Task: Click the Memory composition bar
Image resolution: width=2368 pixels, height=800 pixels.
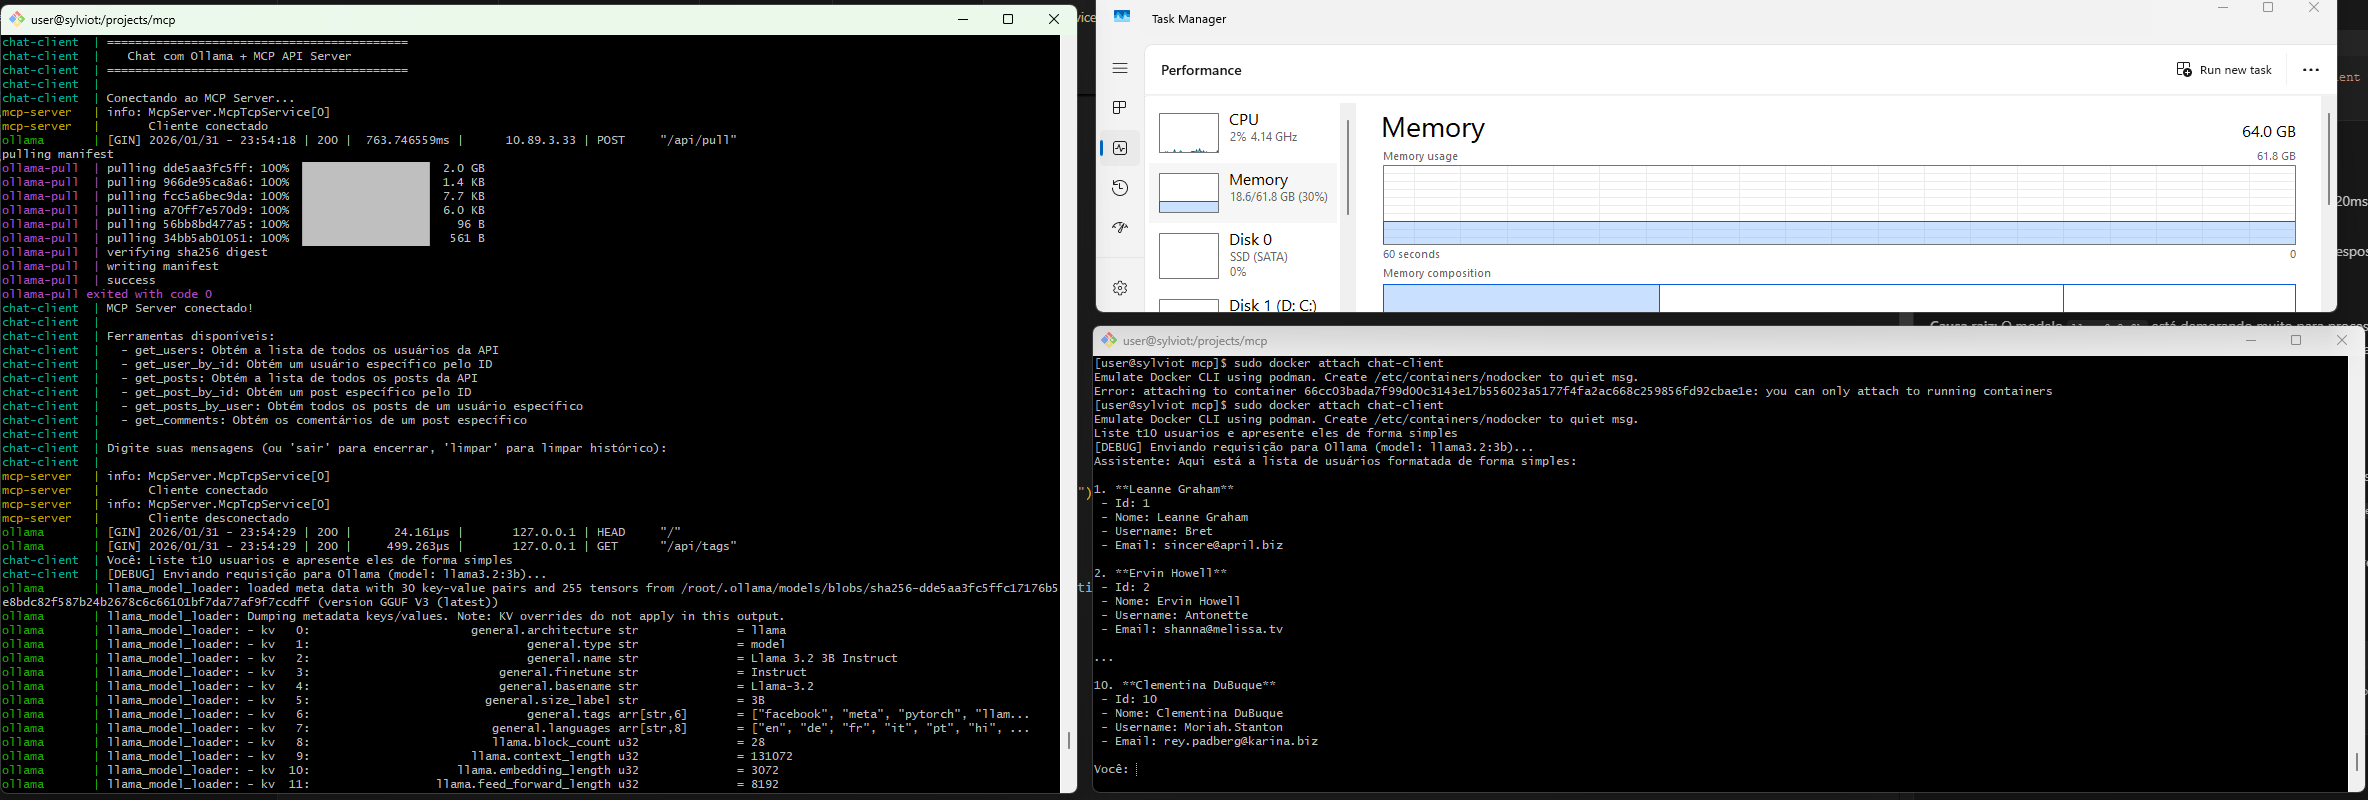Action: click(1839, 298)
